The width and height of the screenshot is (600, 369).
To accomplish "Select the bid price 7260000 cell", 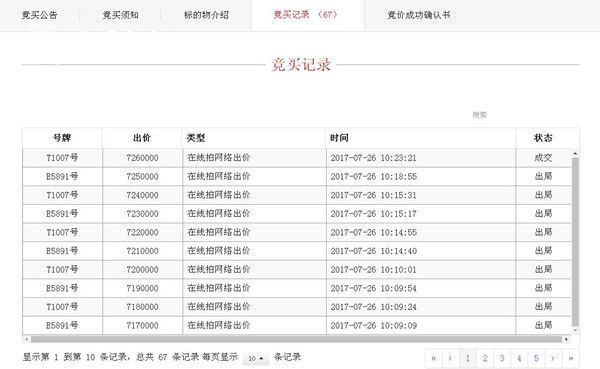I will [142, 158].
